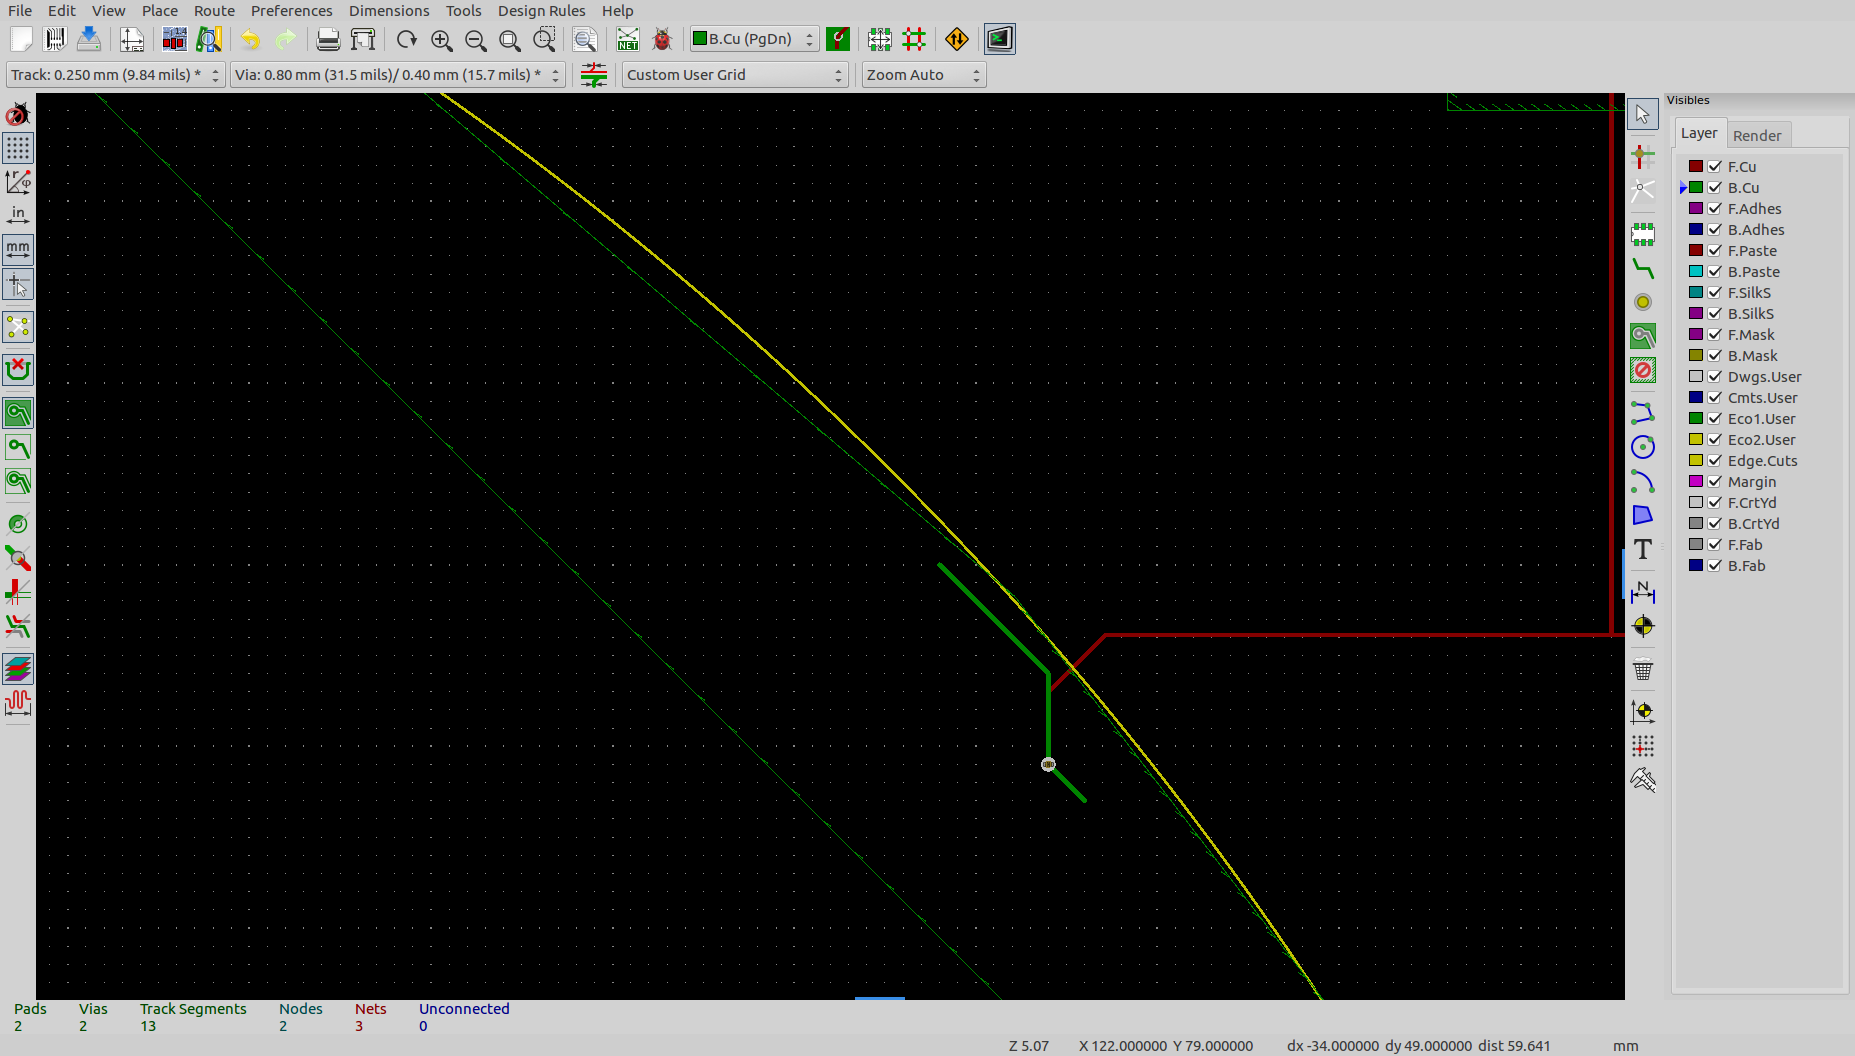Open the Track width dropdown
The image size is (1855, 1056).
coord(116,75)
